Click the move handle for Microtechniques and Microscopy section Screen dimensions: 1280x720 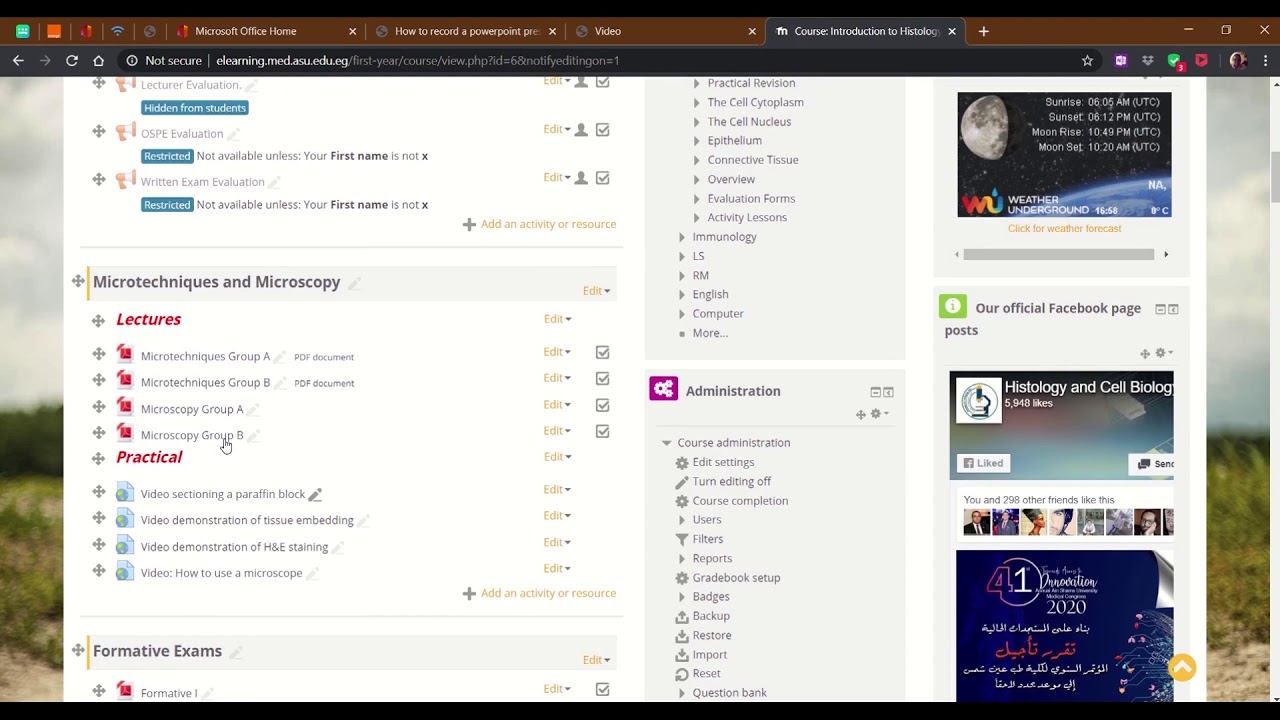(x=78, y=282)
